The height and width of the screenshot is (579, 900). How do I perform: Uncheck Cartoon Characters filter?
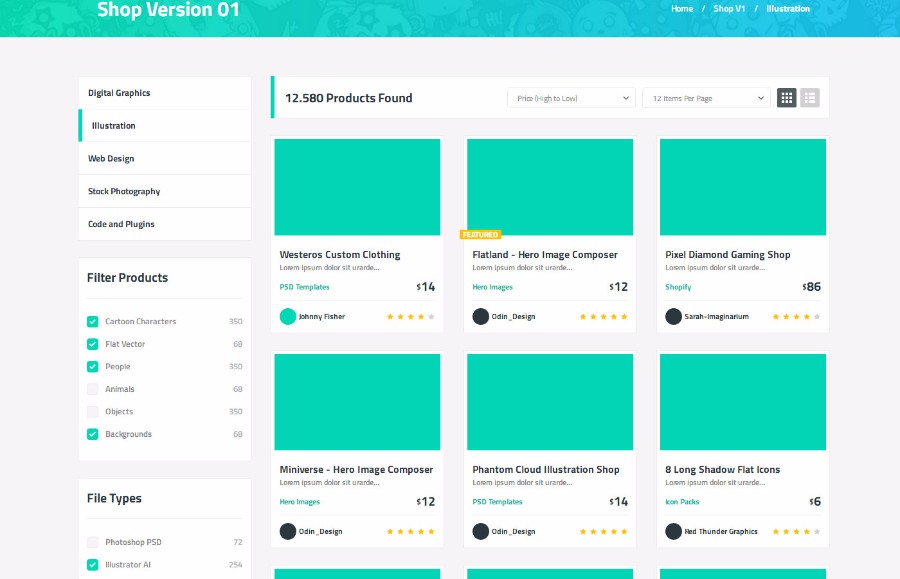click(92, 321)
